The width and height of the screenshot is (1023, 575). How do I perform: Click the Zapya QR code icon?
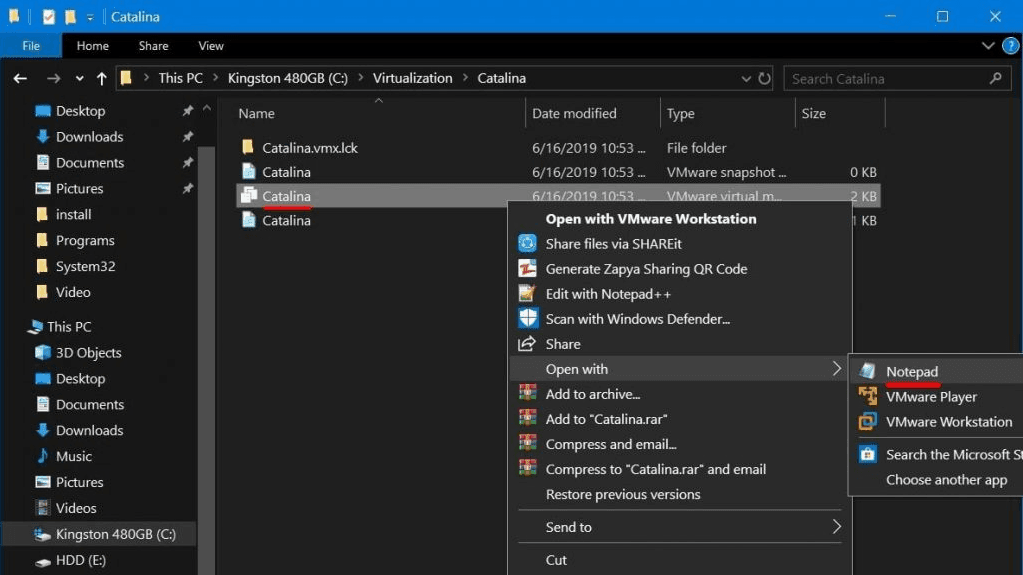click(527, 269)
